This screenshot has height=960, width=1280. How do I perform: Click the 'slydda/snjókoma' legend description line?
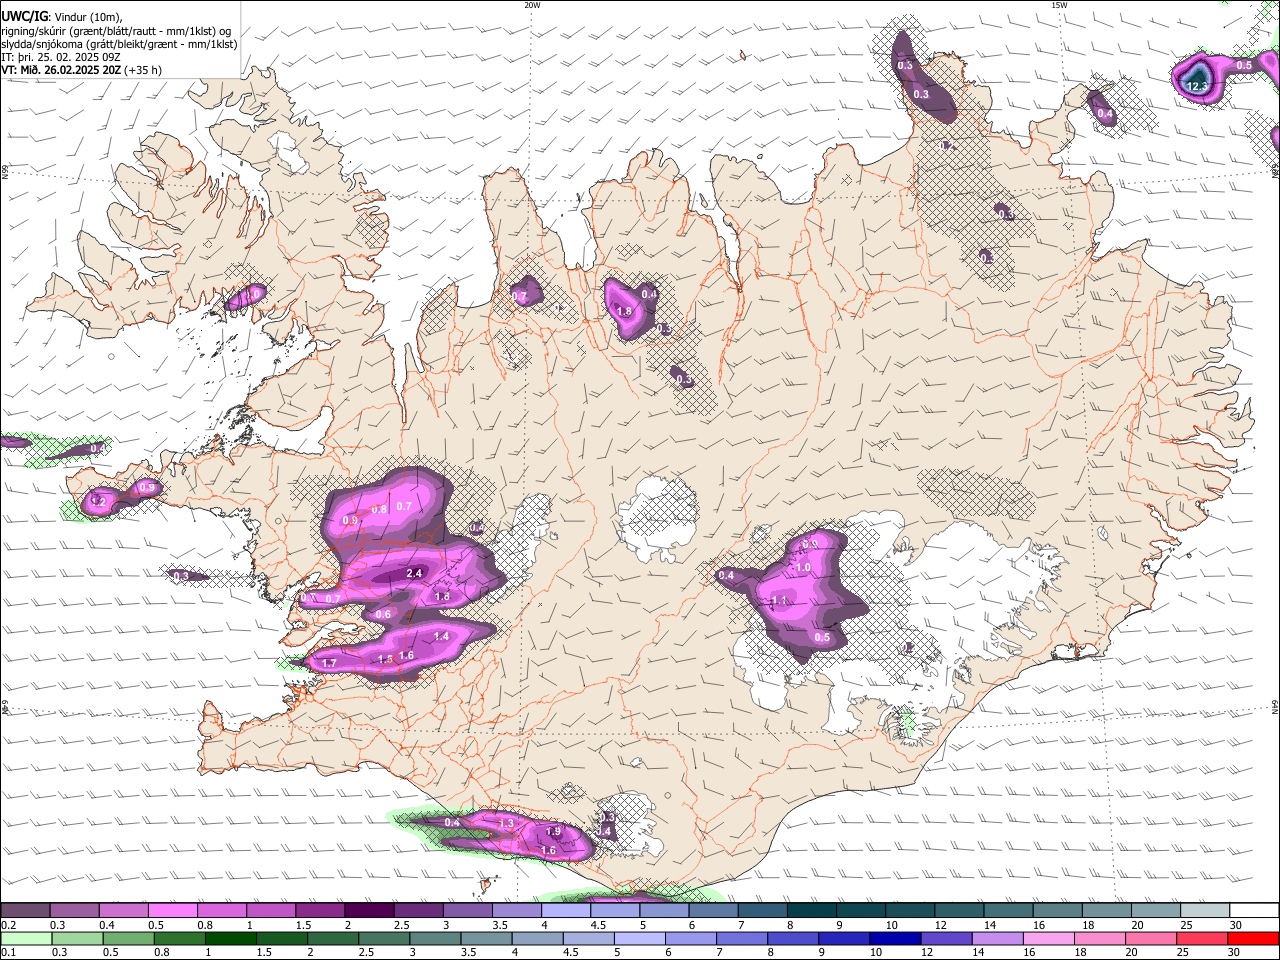click(x=119, y=44)
